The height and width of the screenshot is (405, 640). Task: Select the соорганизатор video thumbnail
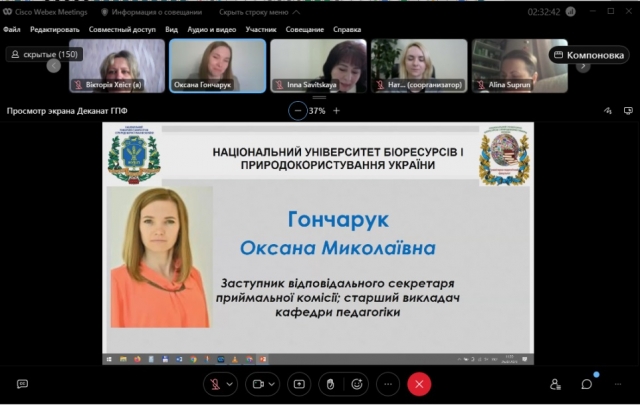[x=419, y=66]
